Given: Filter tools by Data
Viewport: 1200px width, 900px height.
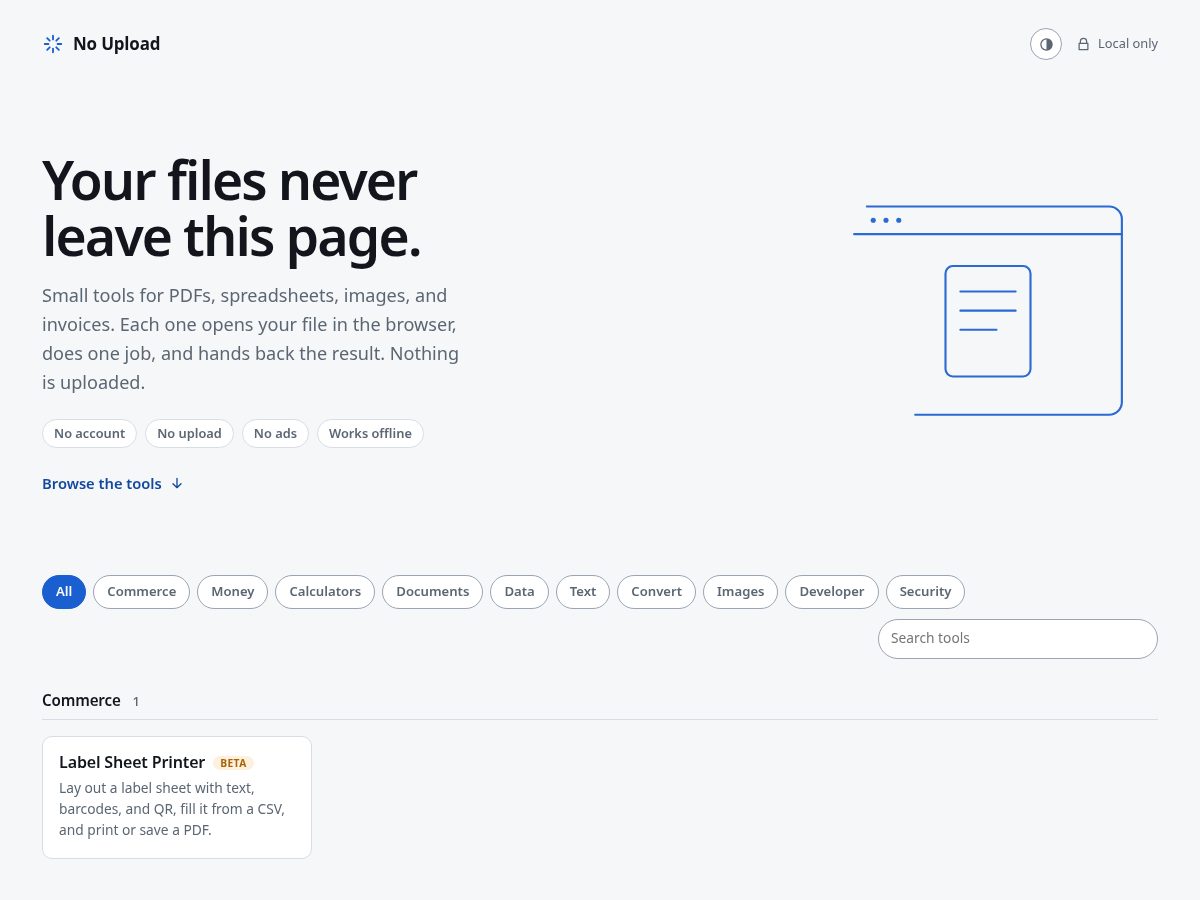Looking at the screenshot, I should (519, 592).
